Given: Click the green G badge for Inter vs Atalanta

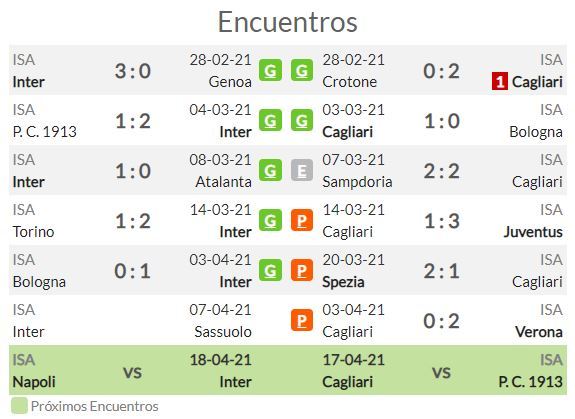Looking at the screenshot, I should [x=270, y=170].
